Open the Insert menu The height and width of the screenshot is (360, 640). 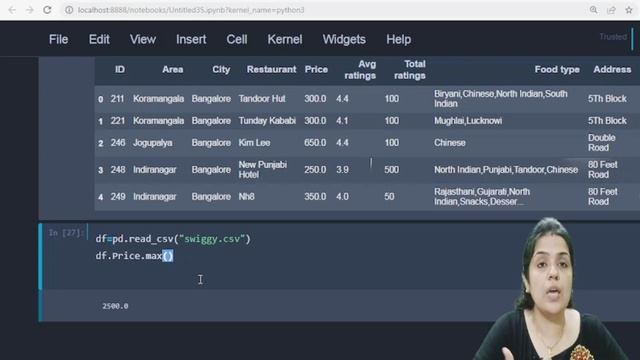(x=191, y=40)
